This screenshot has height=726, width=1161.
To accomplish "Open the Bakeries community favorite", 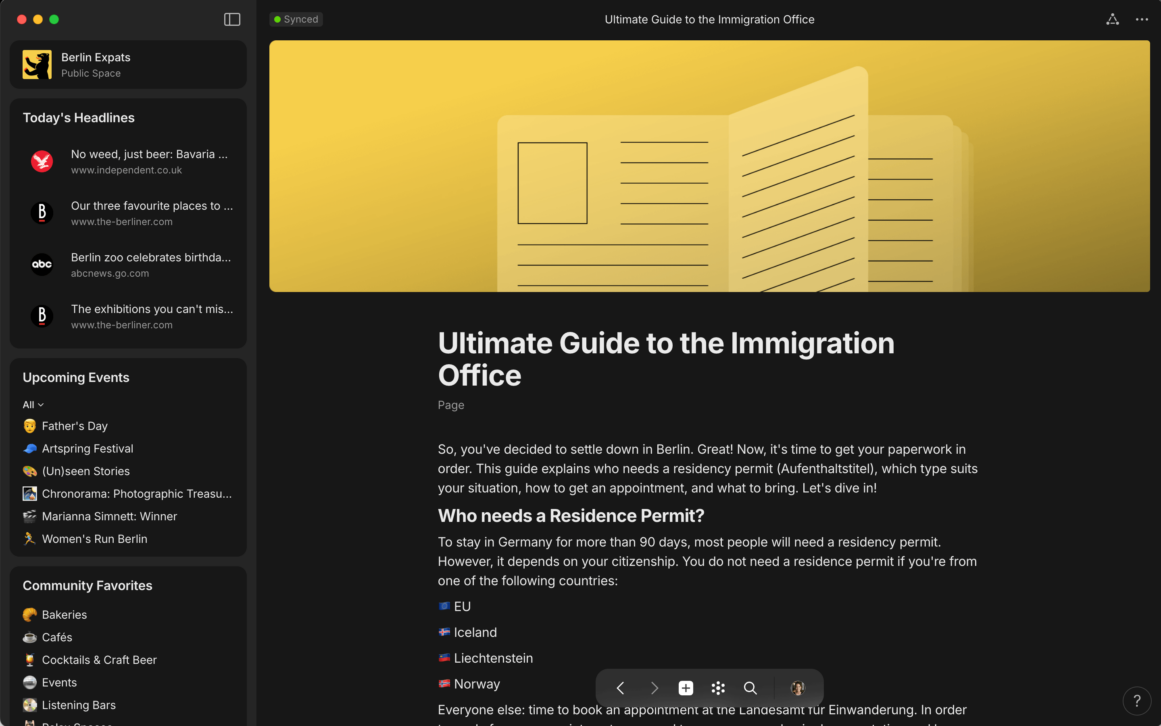I will (64, 615).
